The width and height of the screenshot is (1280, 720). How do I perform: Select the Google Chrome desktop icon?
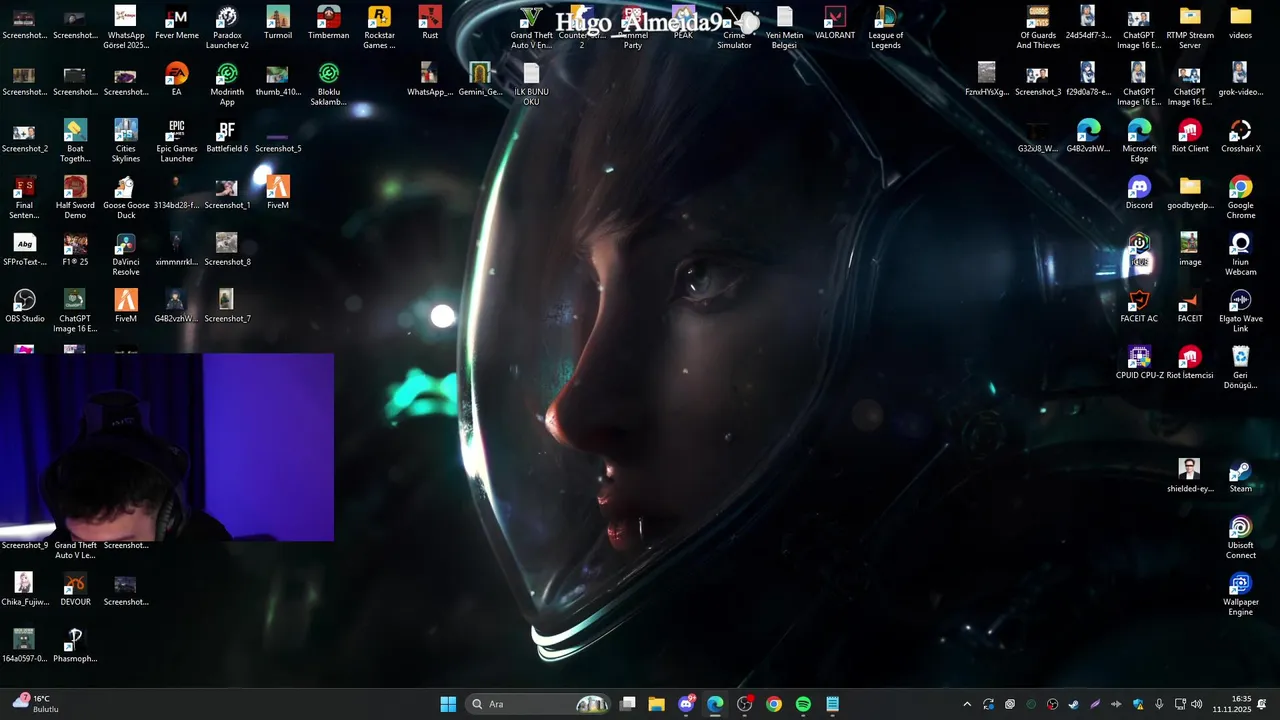[1241, 198]
